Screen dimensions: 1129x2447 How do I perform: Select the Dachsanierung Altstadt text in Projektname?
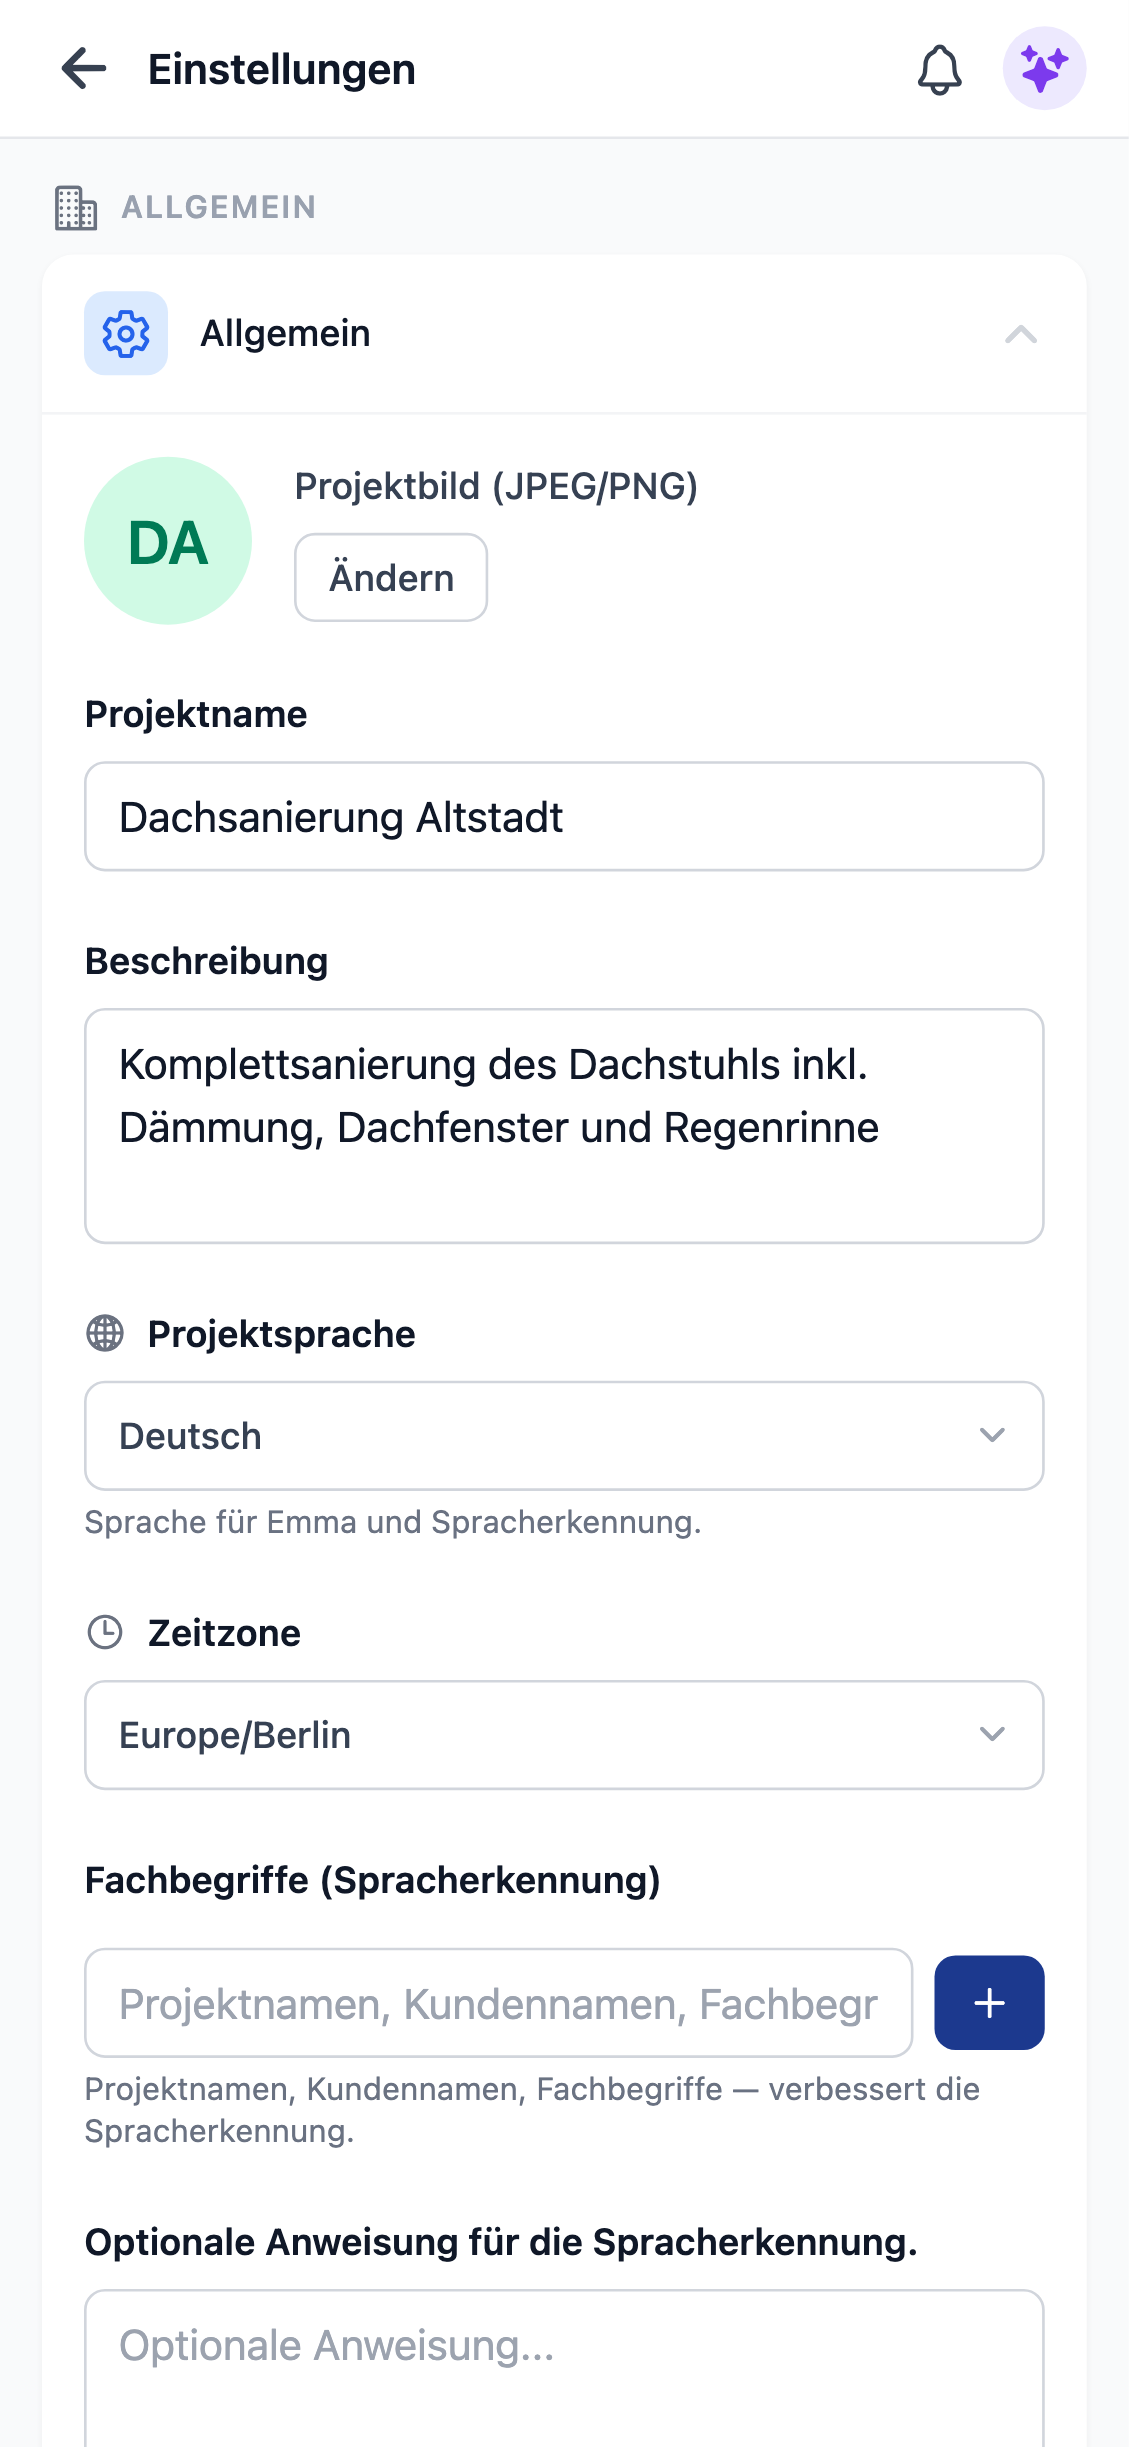coord(341,816)
